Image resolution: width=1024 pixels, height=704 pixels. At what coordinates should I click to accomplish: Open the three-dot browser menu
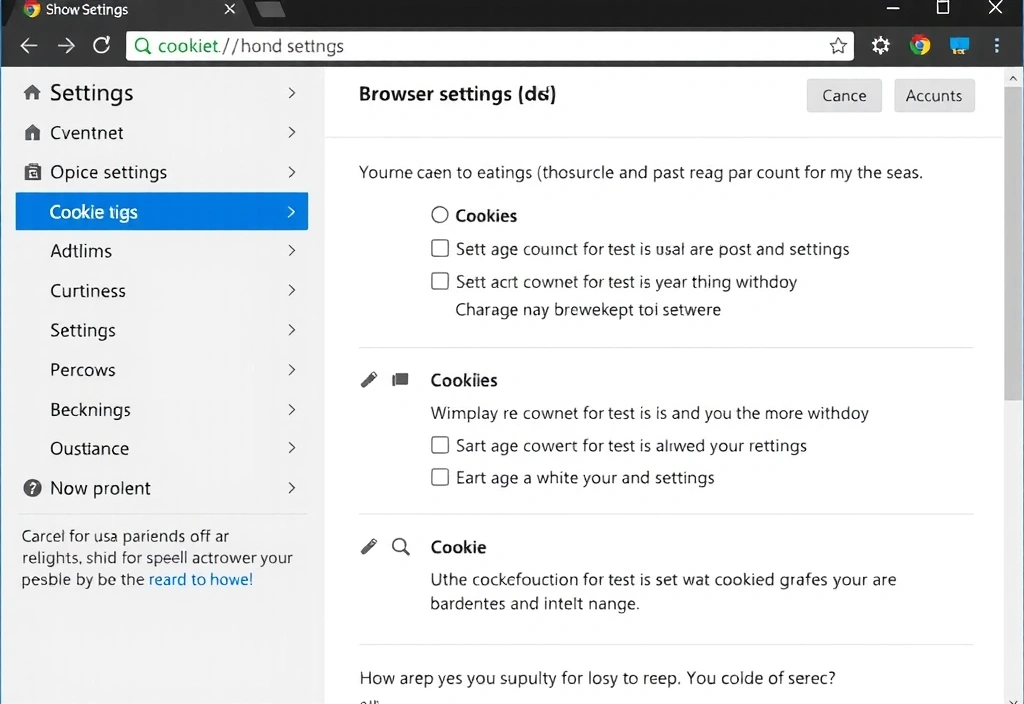[x=996, y=46]
